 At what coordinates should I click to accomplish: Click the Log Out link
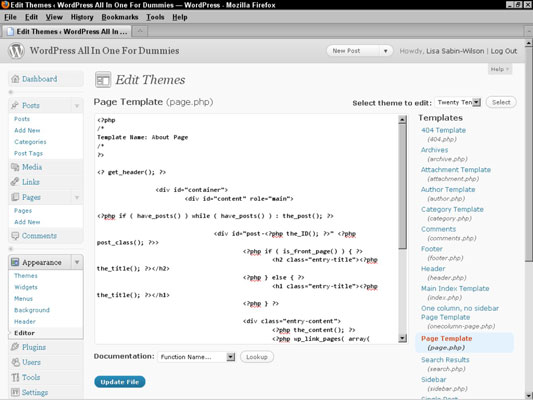click(x=504, y=51)
